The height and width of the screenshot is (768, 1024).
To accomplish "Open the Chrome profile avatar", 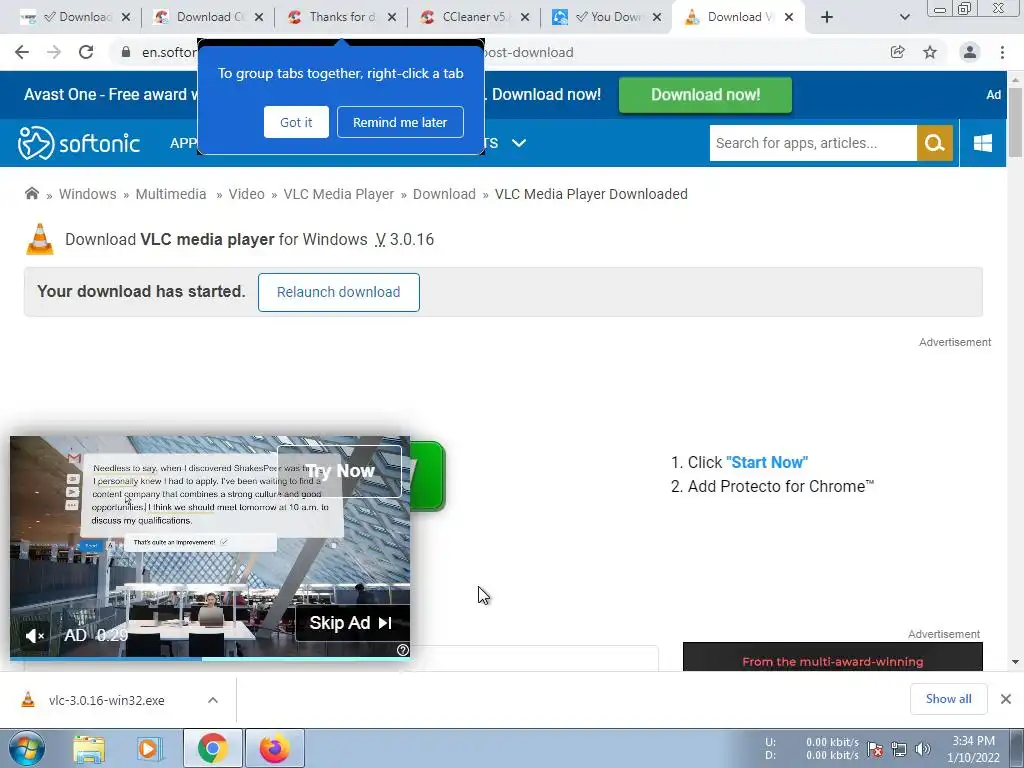I will tap(970, 52).
